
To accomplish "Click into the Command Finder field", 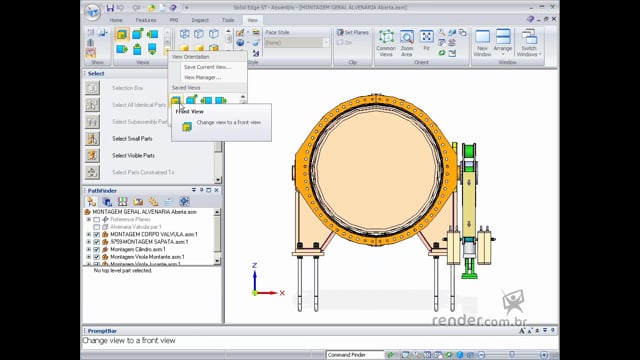I will 355,355.
